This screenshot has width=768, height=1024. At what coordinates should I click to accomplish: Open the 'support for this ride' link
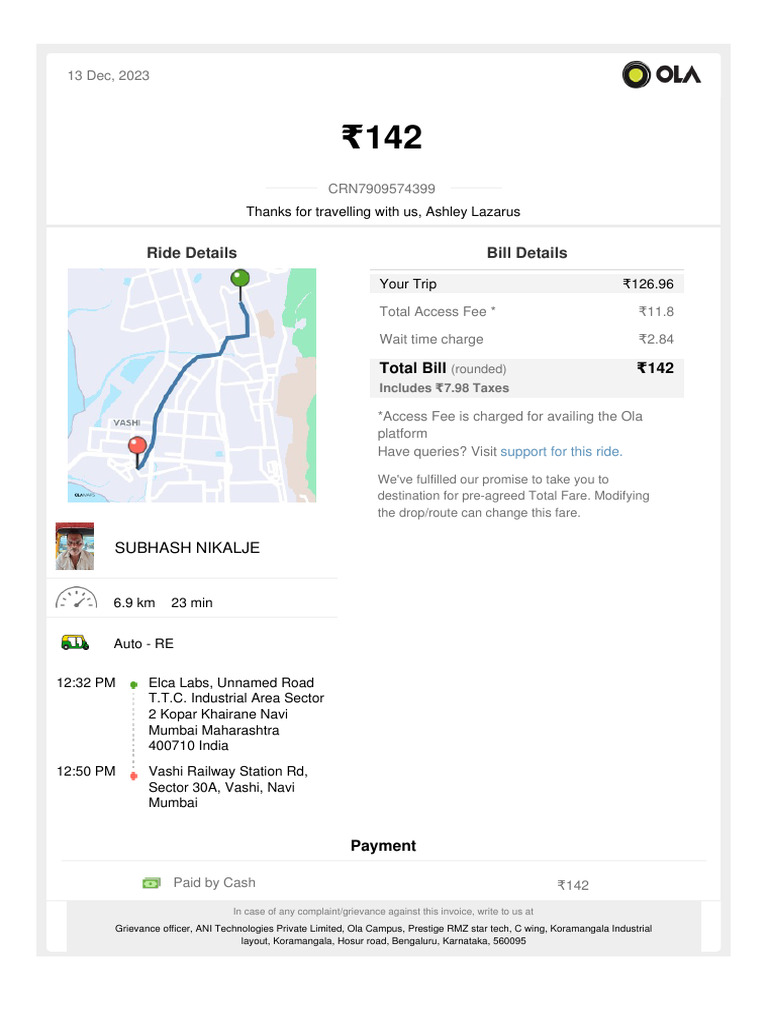[561, 451]
